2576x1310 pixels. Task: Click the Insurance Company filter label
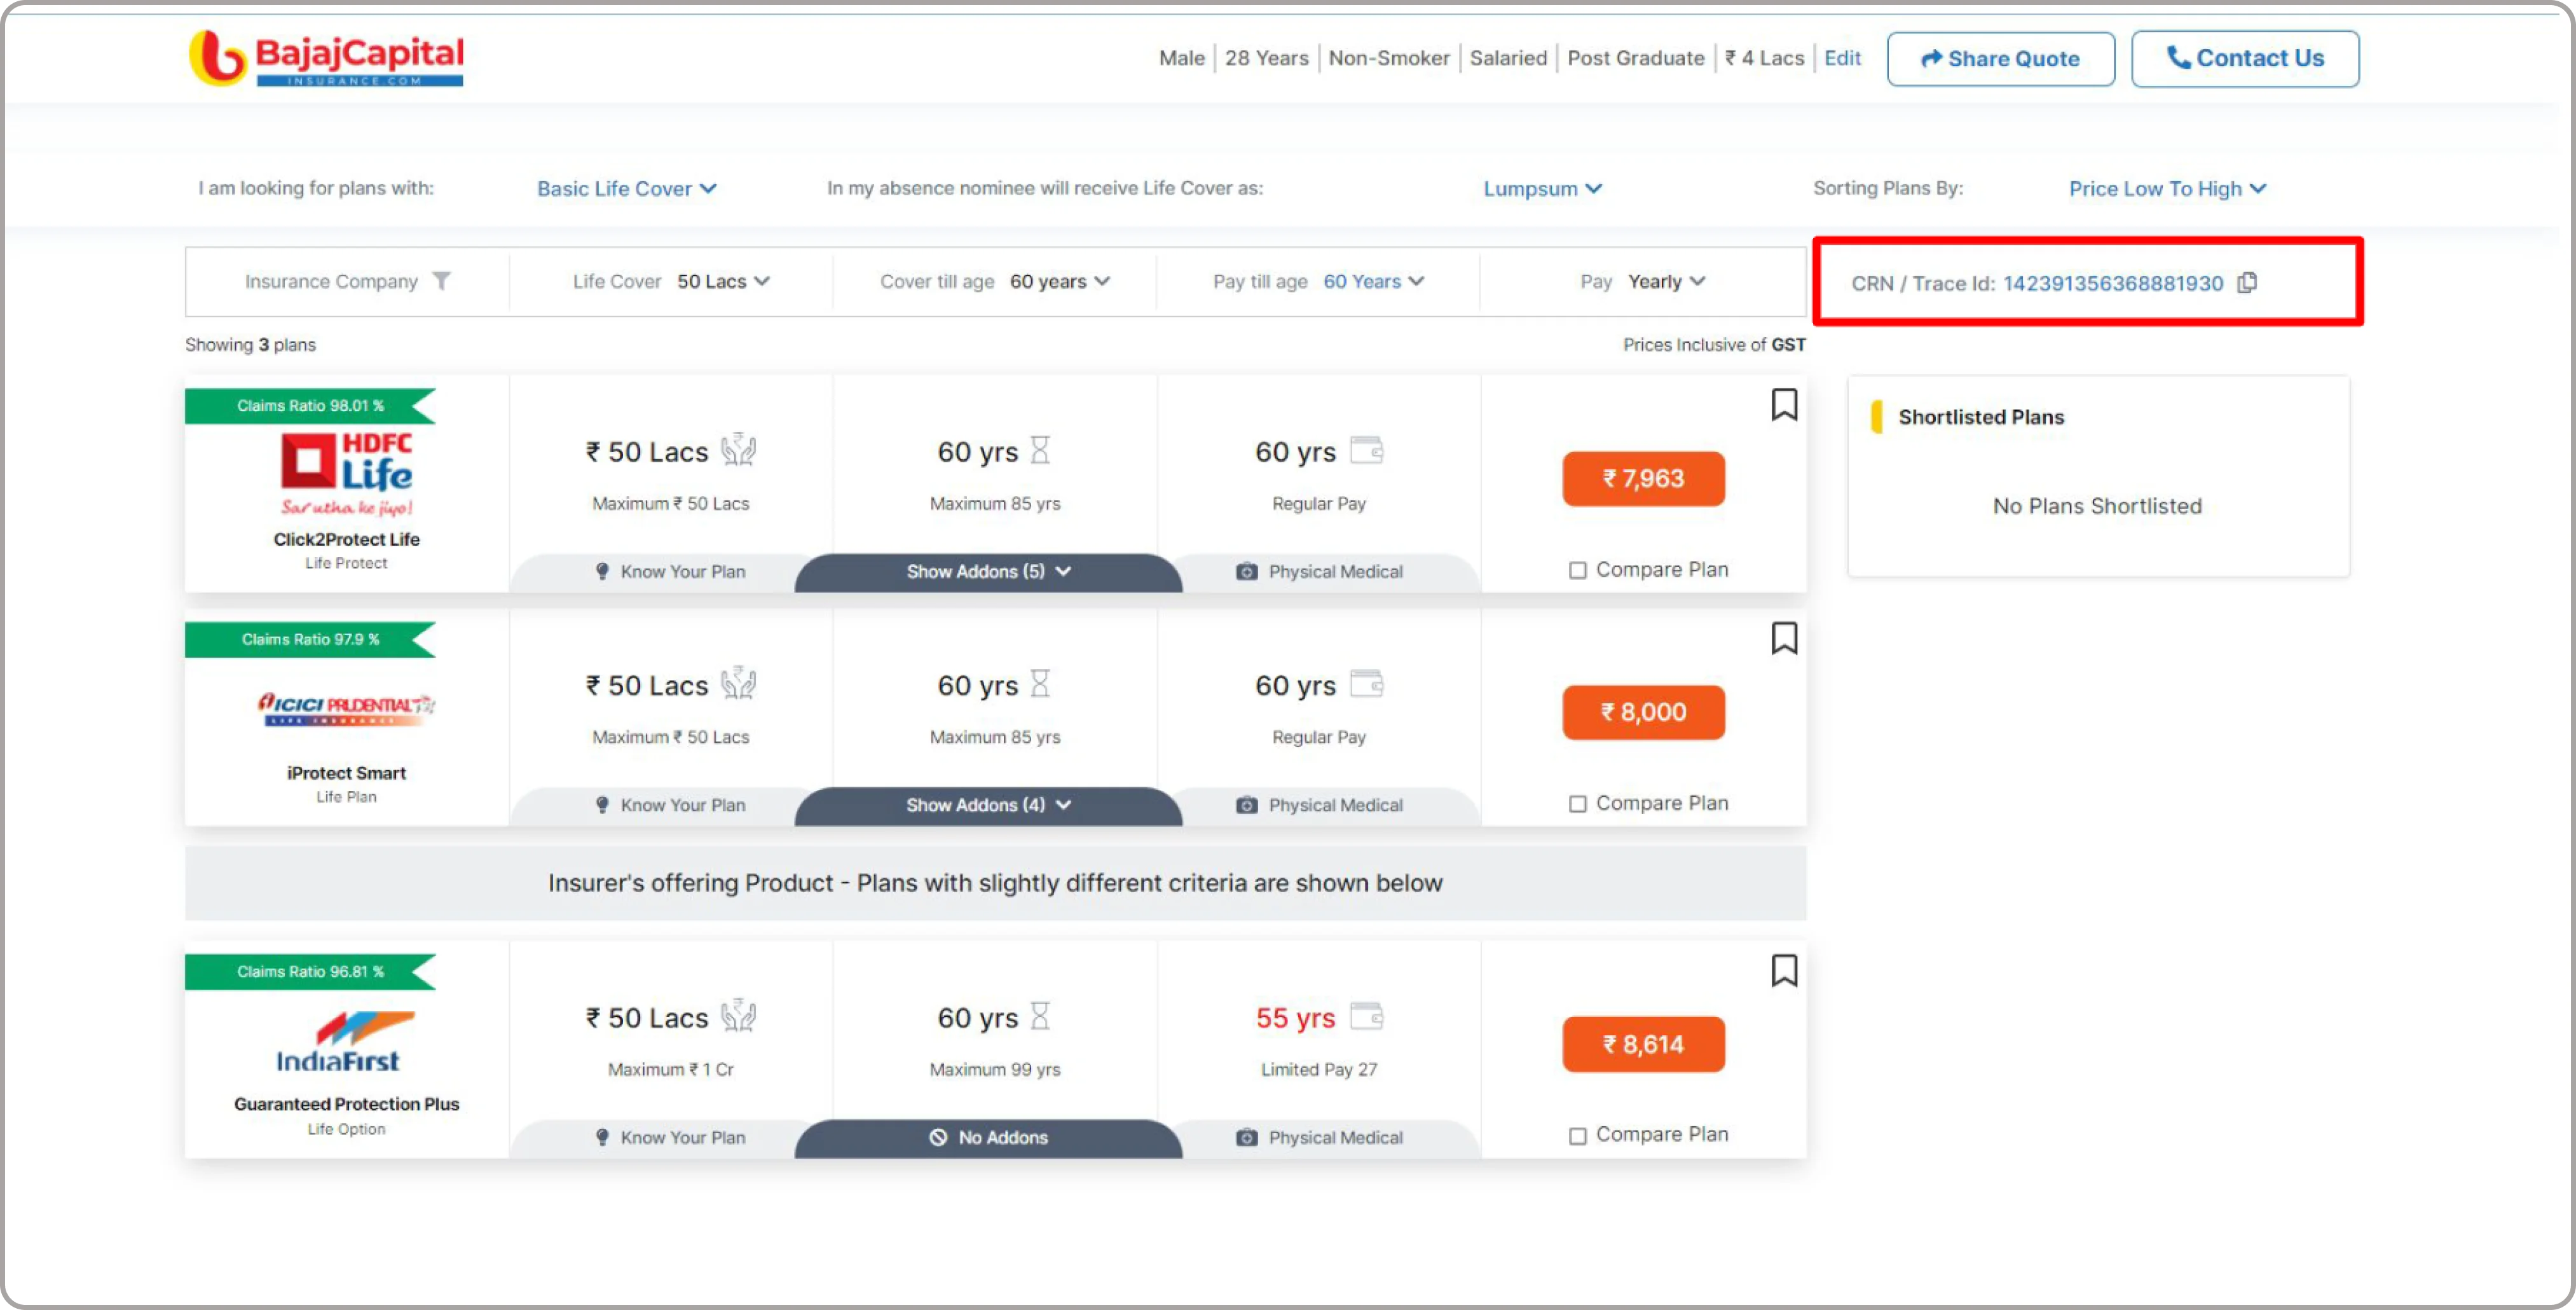coord(331,282)
